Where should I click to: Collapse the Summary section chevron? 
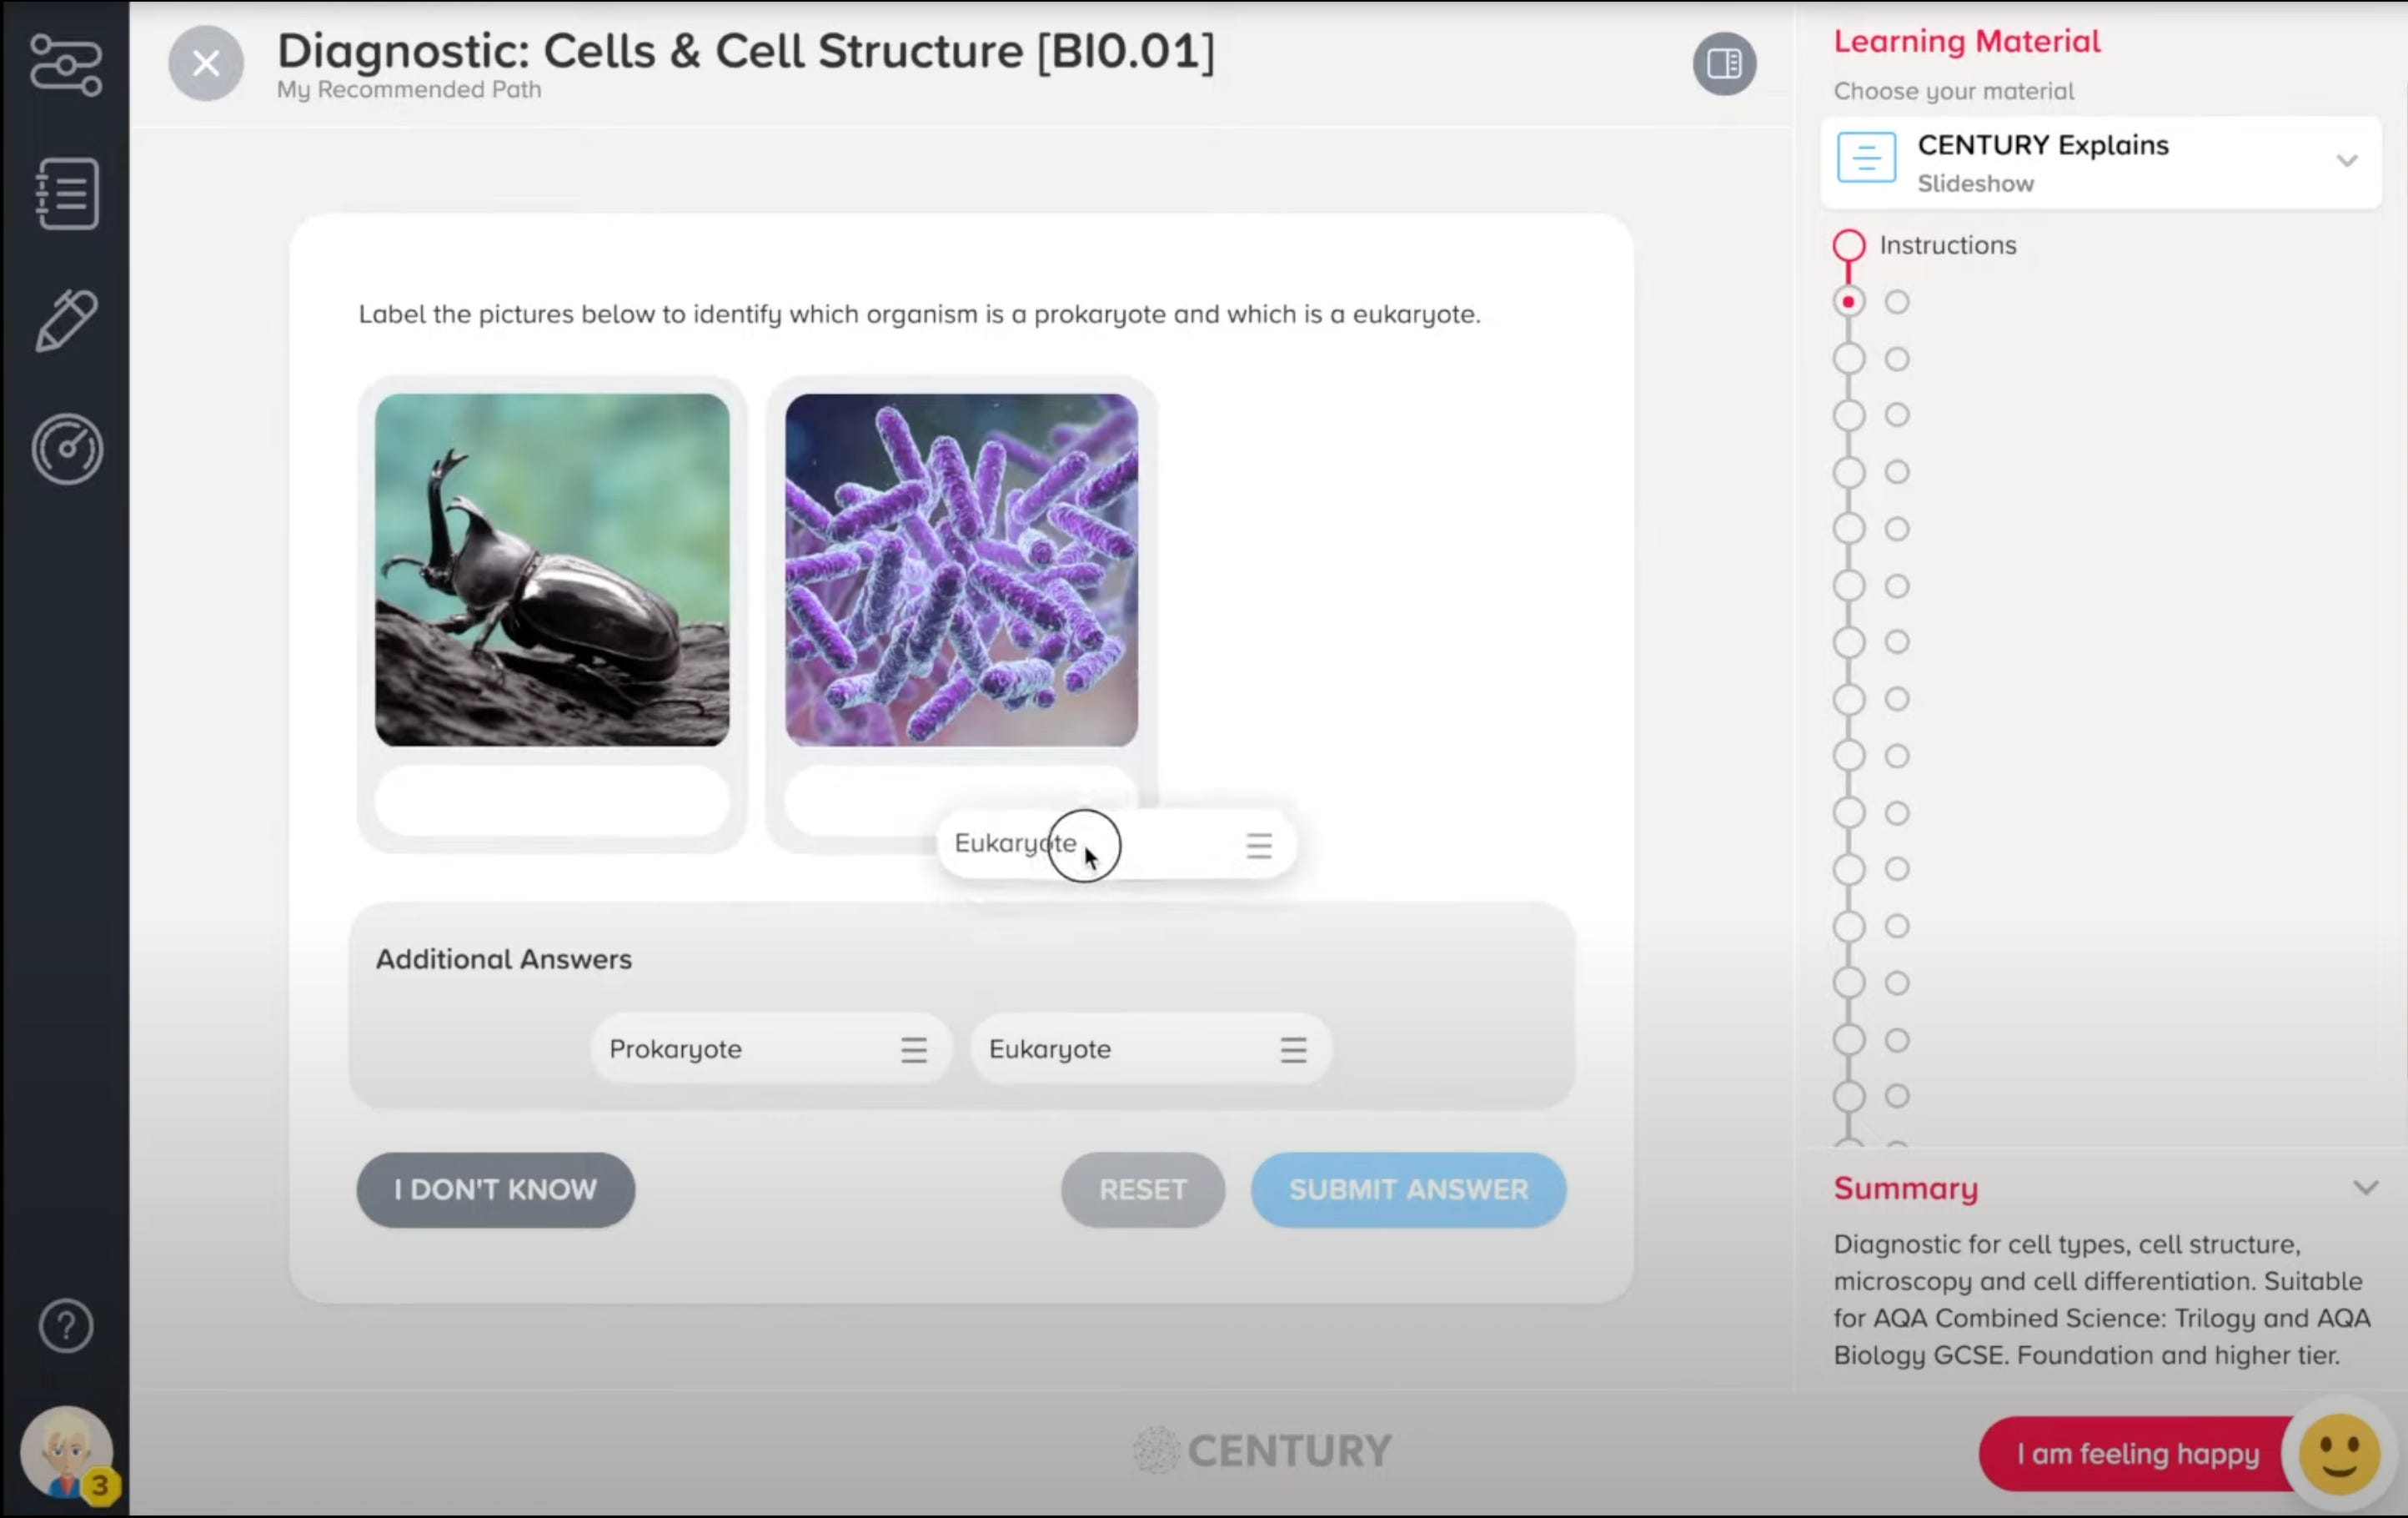click(2365, 1188)
